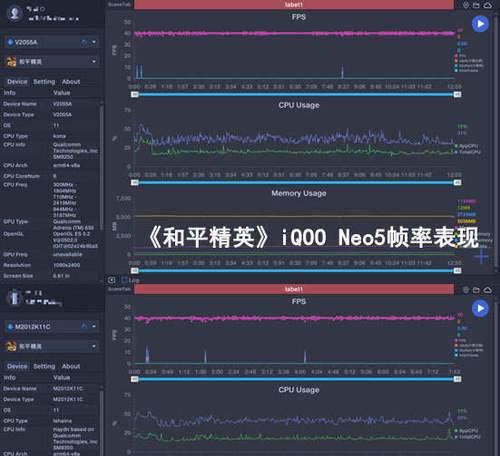Viewport: 500px width, 456px height.
Task: Open the M2012K11C device dropdown
Action: 52,327
